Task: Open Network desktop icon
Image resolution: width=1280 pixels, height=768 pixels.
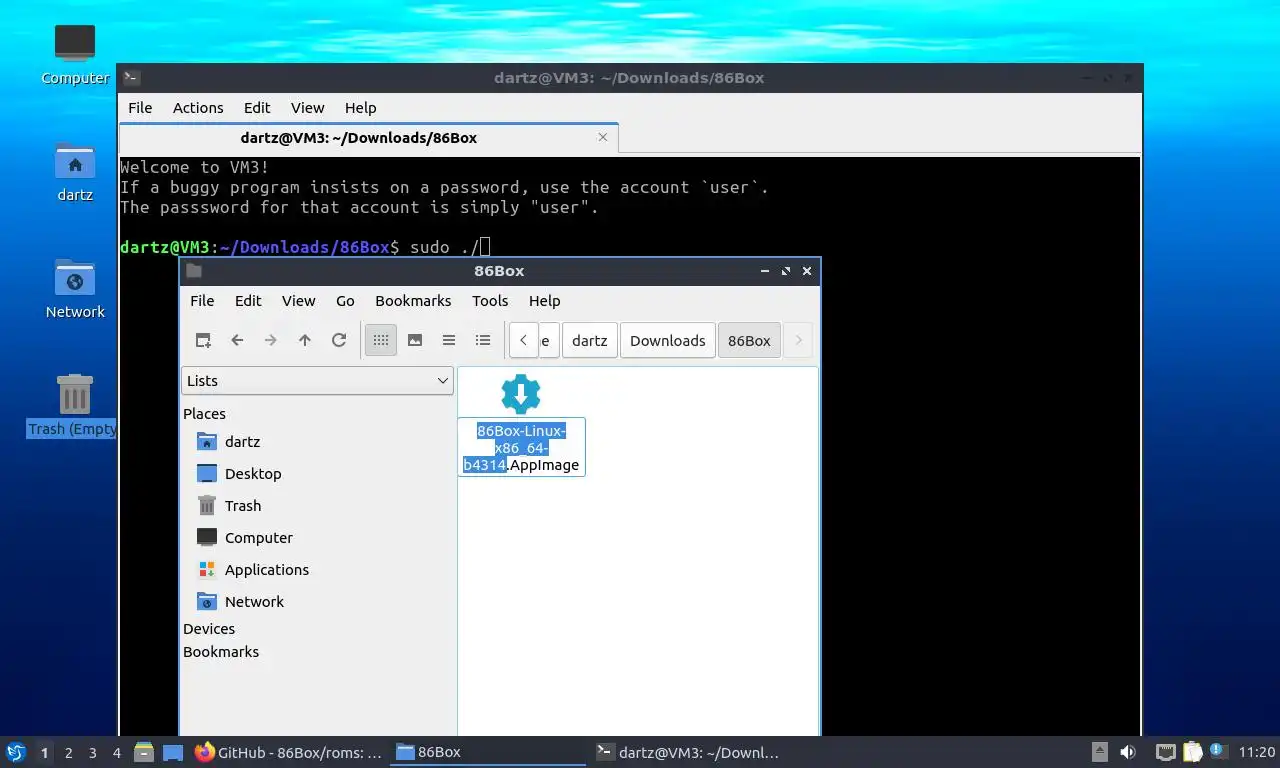Action: click(x=75, y=289)
